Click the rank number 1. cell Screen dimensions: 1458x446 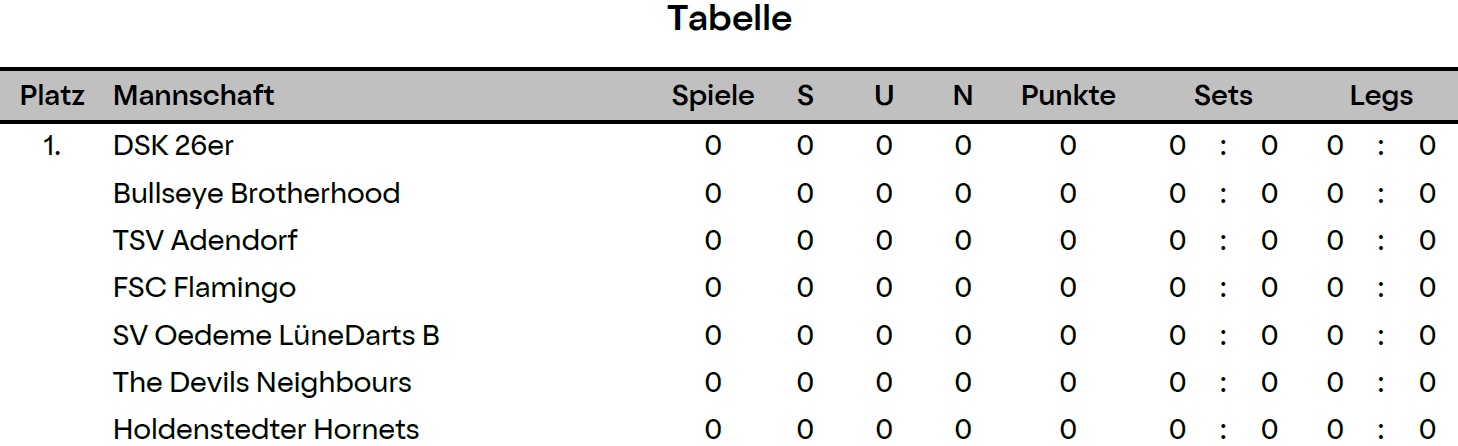click(52, 146)
